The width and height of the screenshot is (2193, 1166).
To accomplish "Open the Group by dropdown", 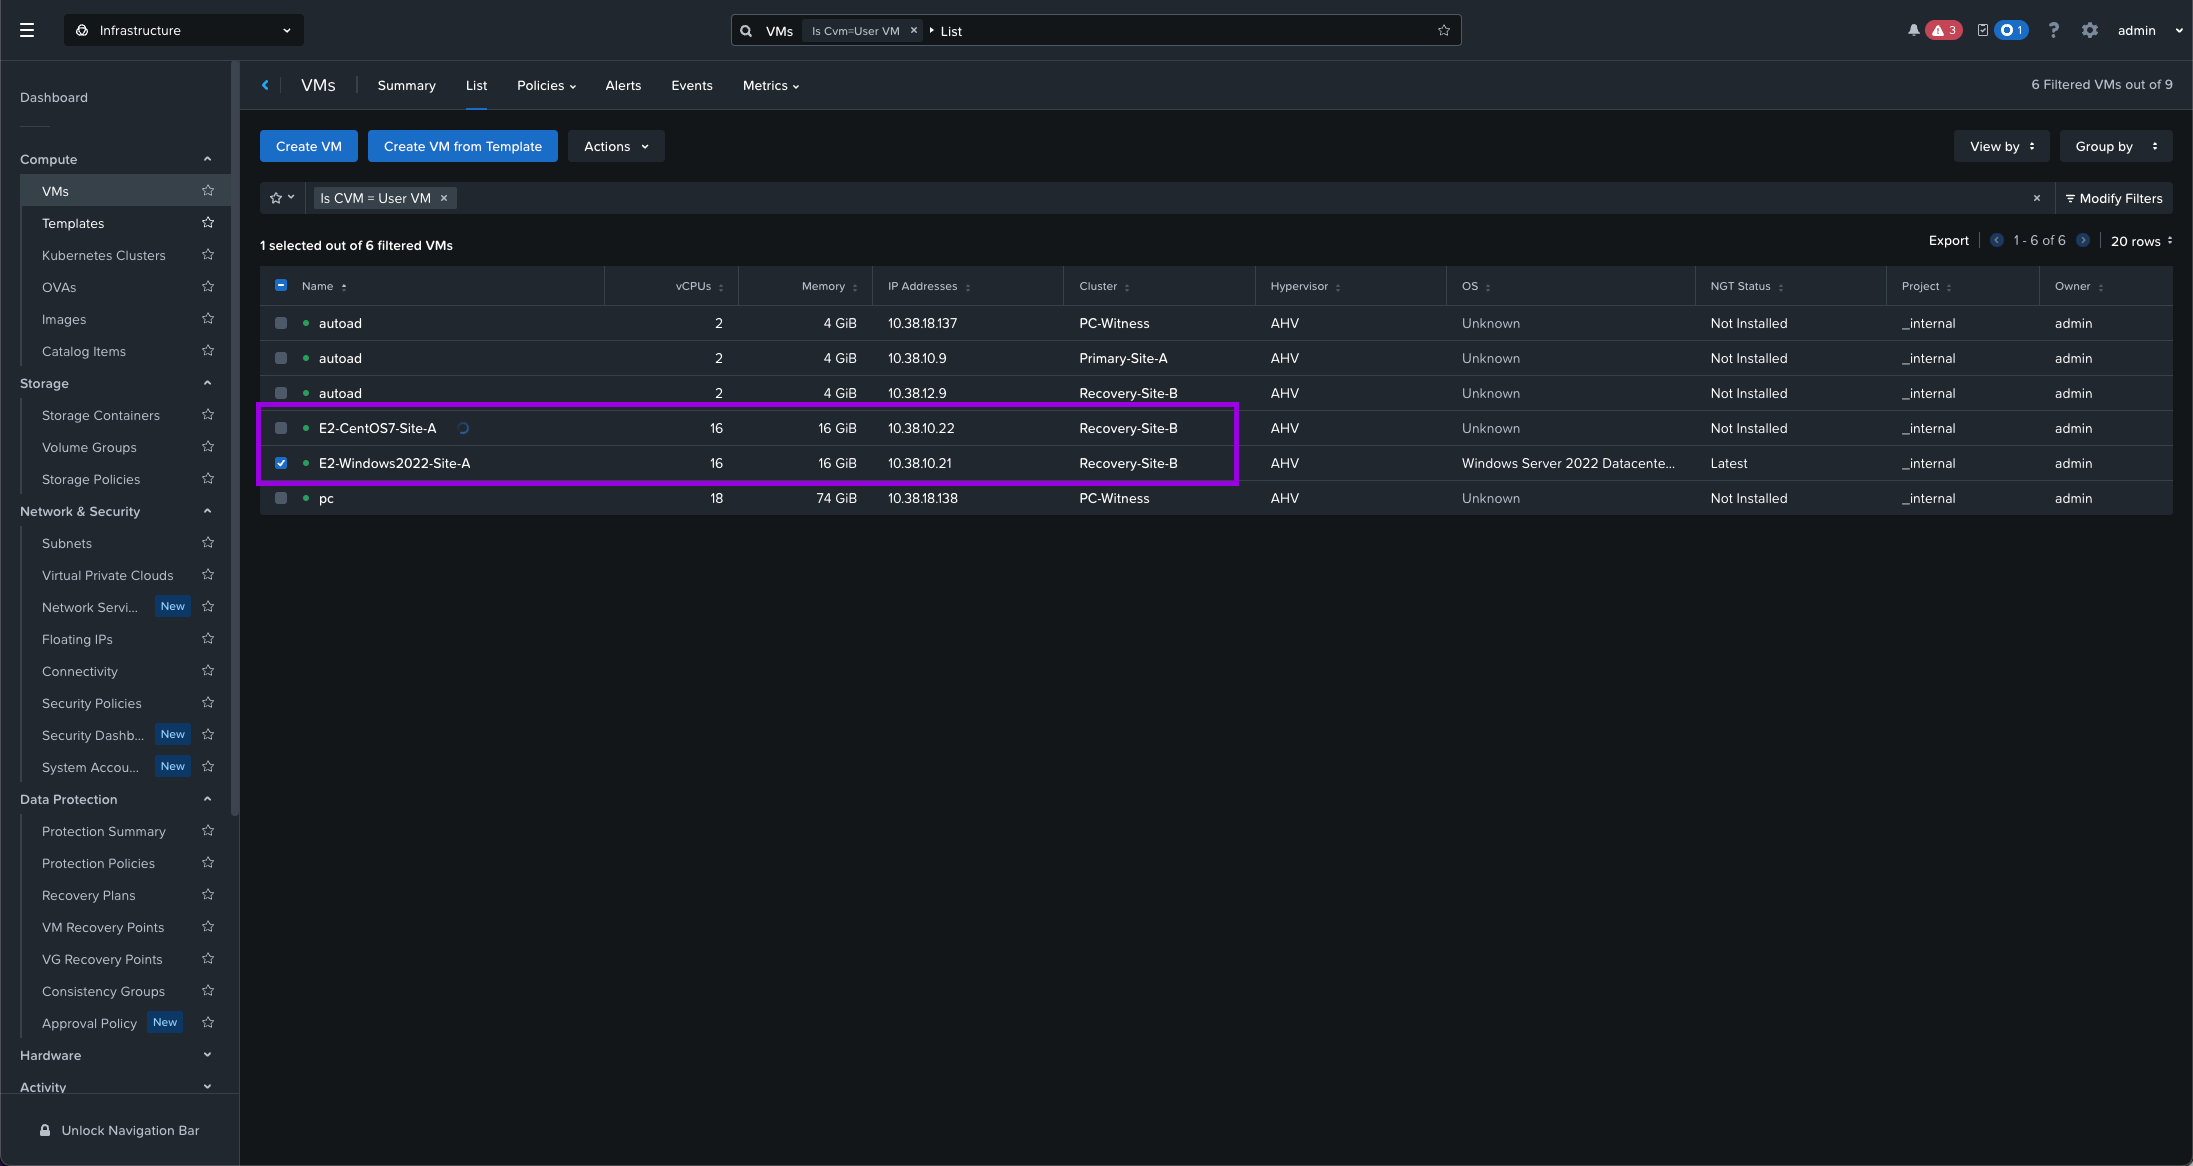I will (x=2116, y=146).
